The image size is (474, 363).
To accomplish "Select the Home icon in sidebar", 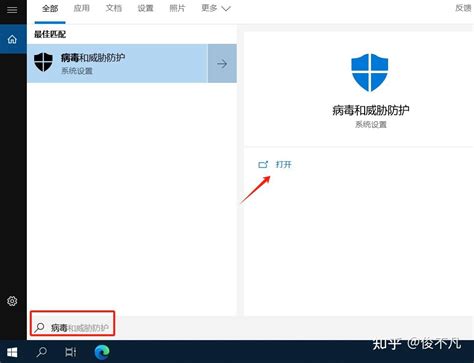I will [12, 40].
